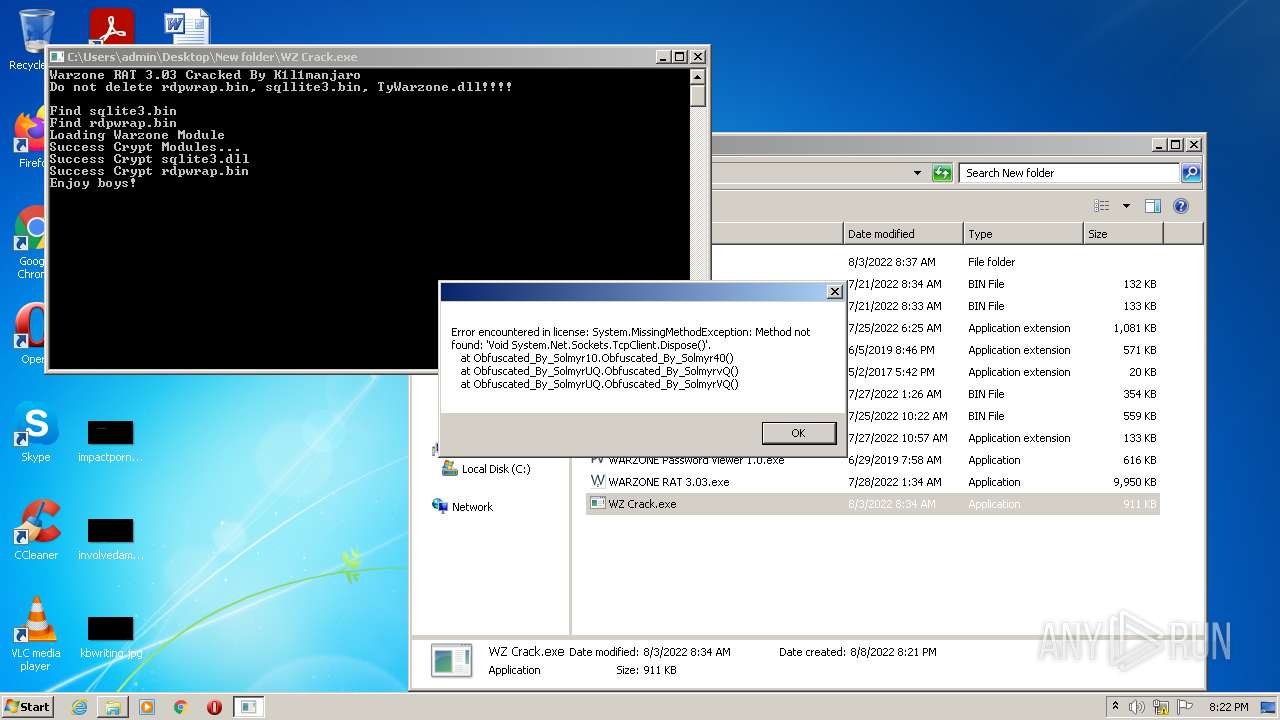The width and height of the screenshot is (1280, 720).
Task: Select the impactporn desktop file
Action: [x=110, y=441]
